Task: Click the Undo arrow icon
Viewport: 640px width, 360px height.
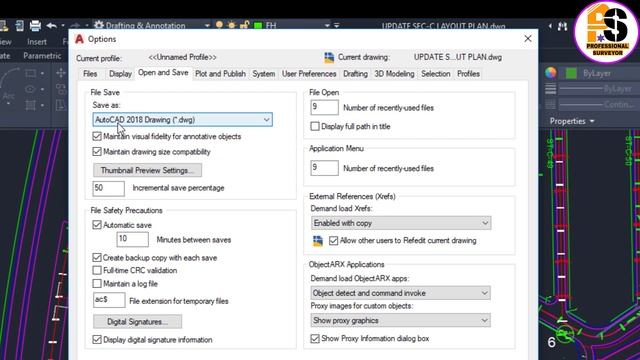Action: [51, 25]
